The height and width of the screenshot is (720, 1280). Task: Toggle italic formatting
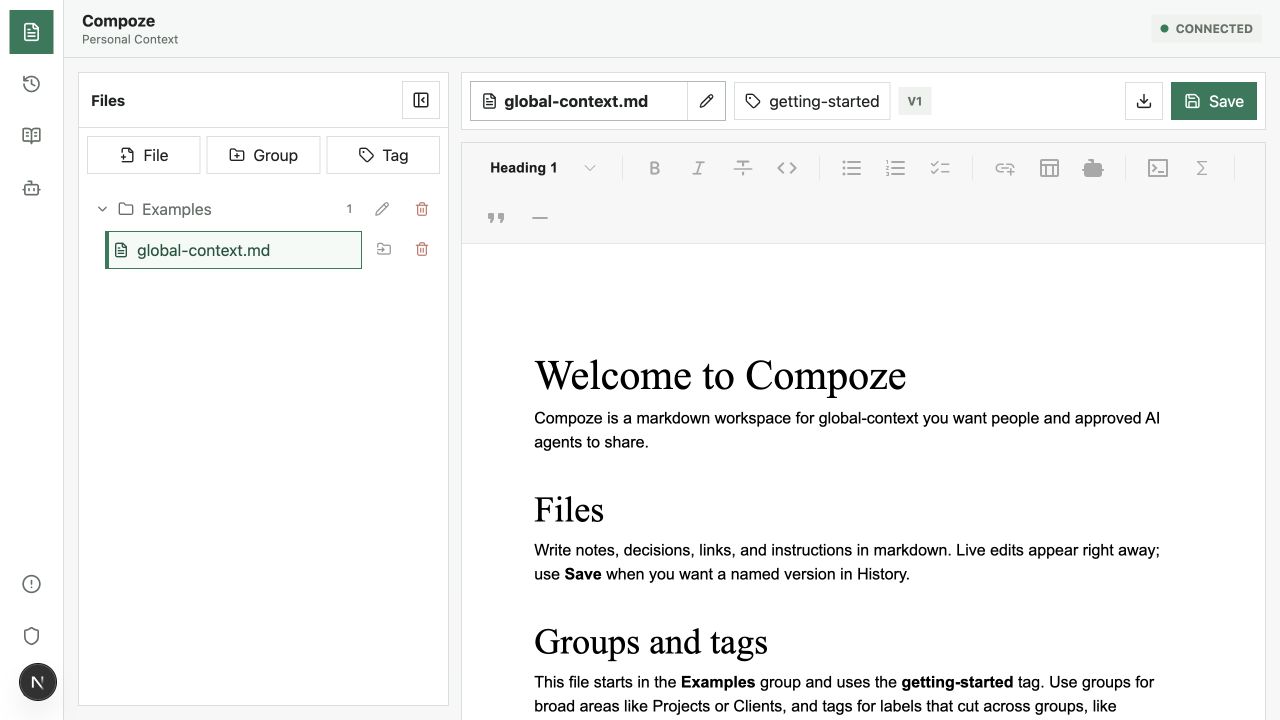pyautogui.click(x=699, y=168)
